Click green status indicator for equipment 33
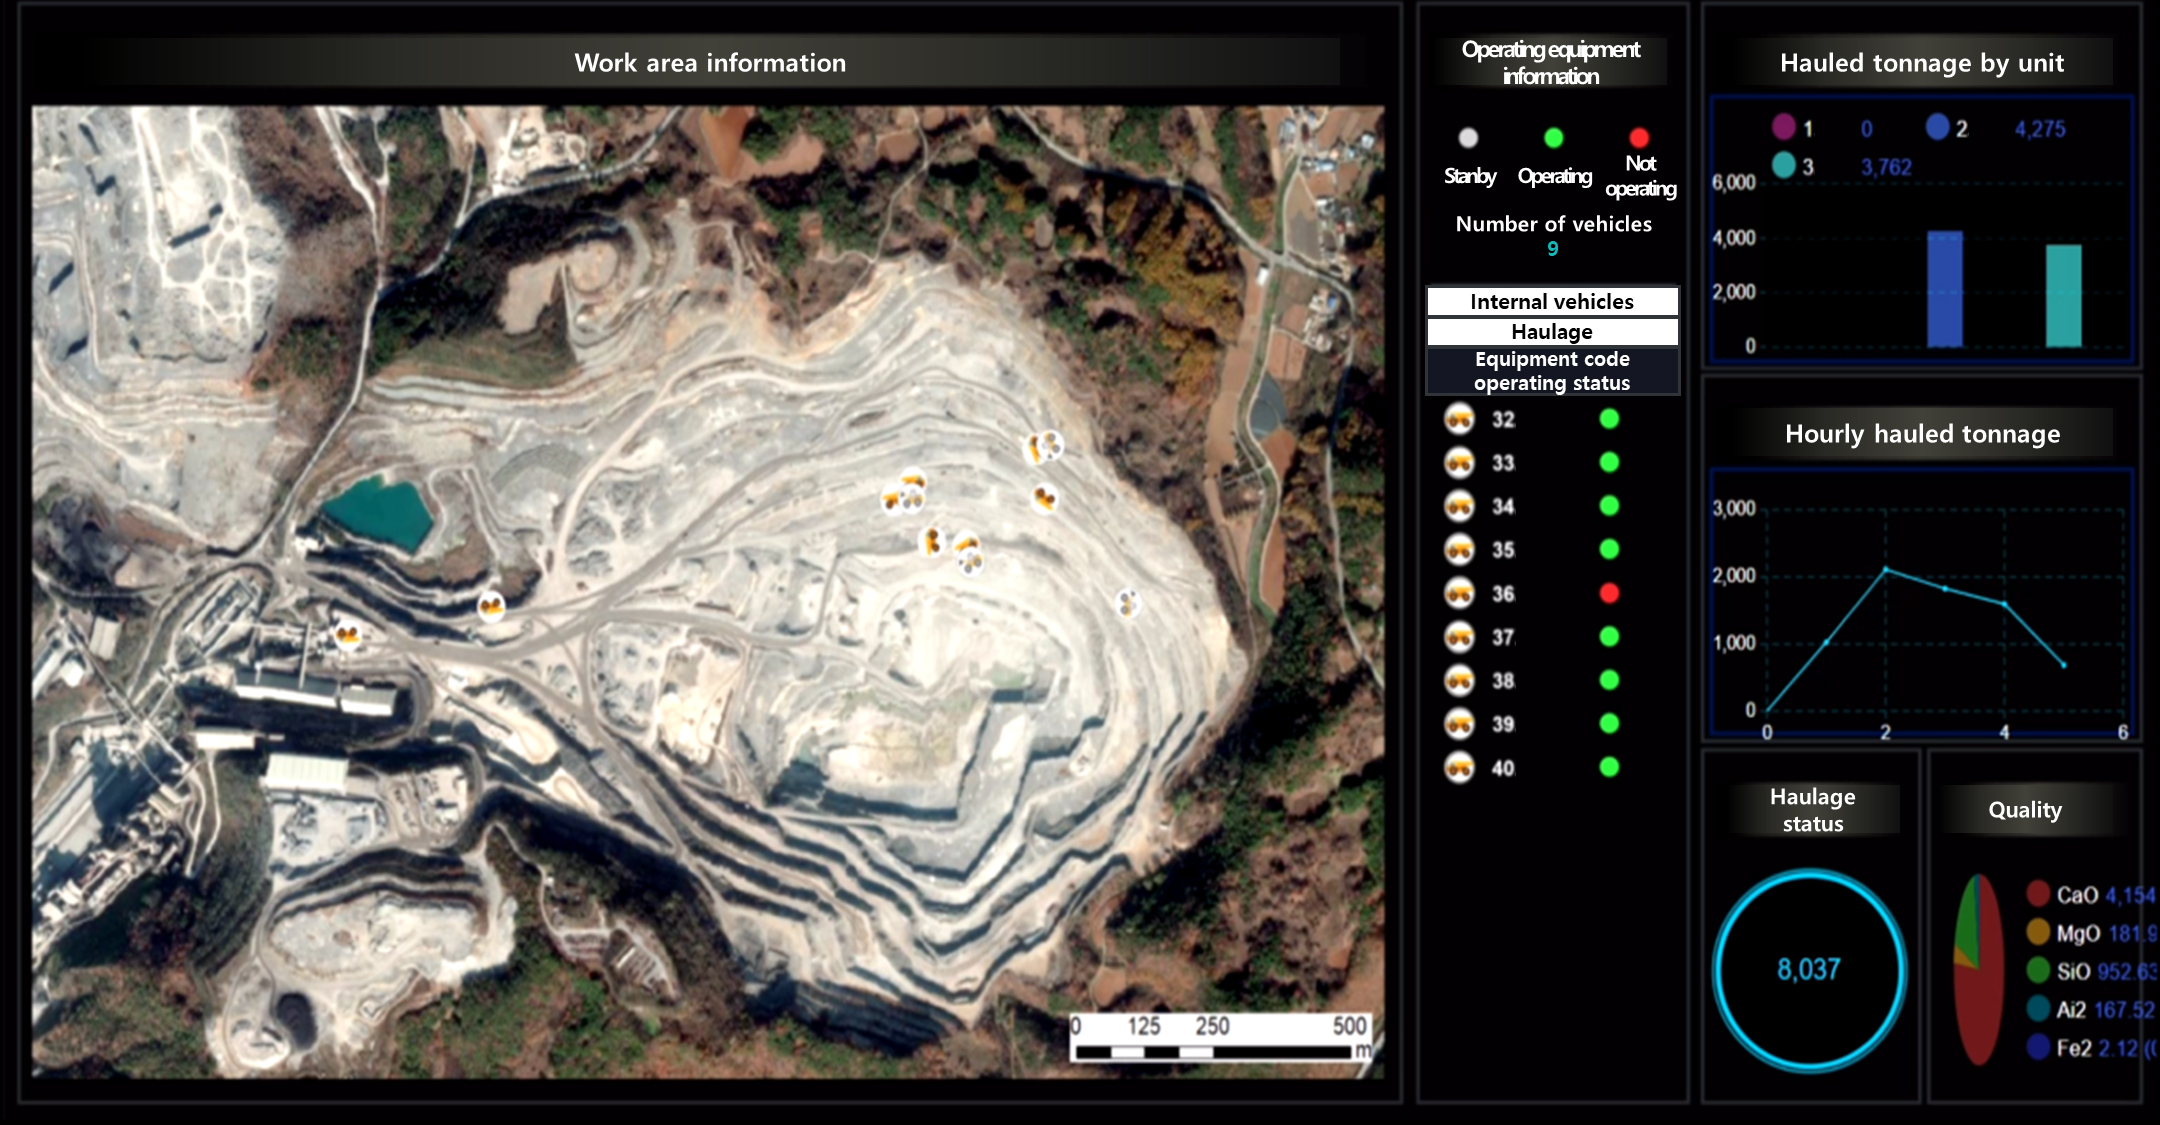Image resolution: width=2160 pixels, height=1125 pixels. click(x=1609, y=462)
